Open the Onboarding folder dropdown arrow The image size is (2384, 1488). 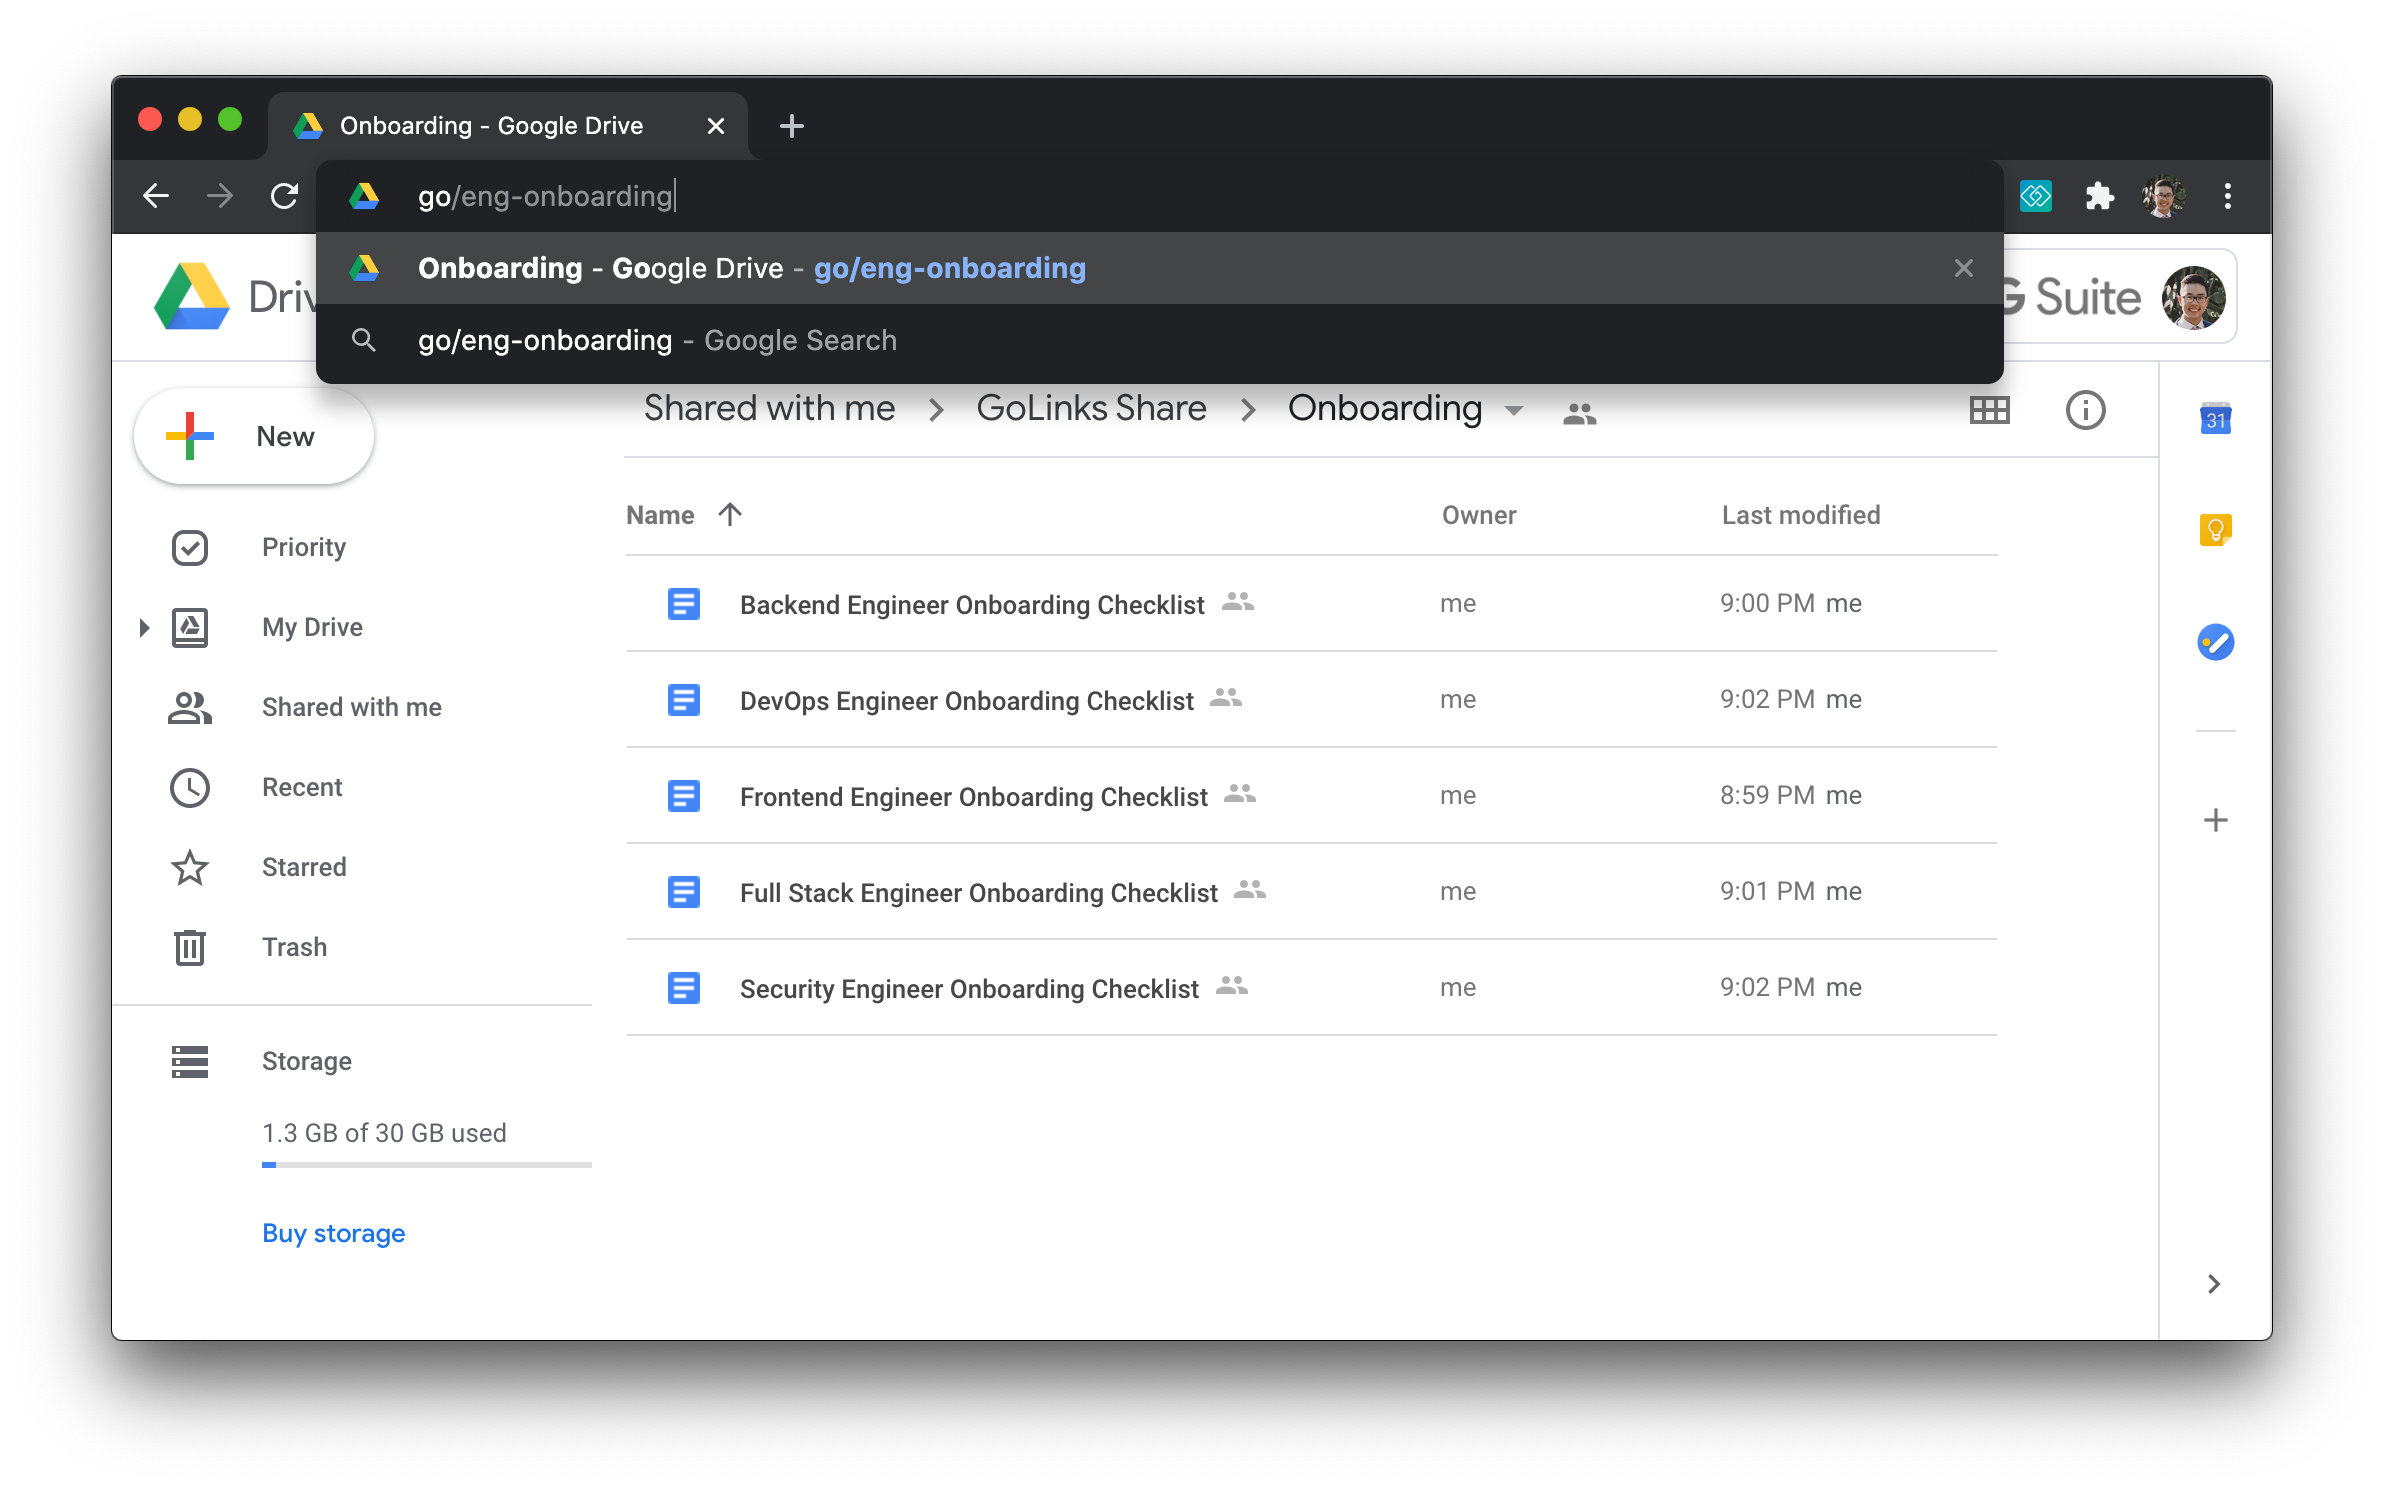click(x=1514, y=411)
